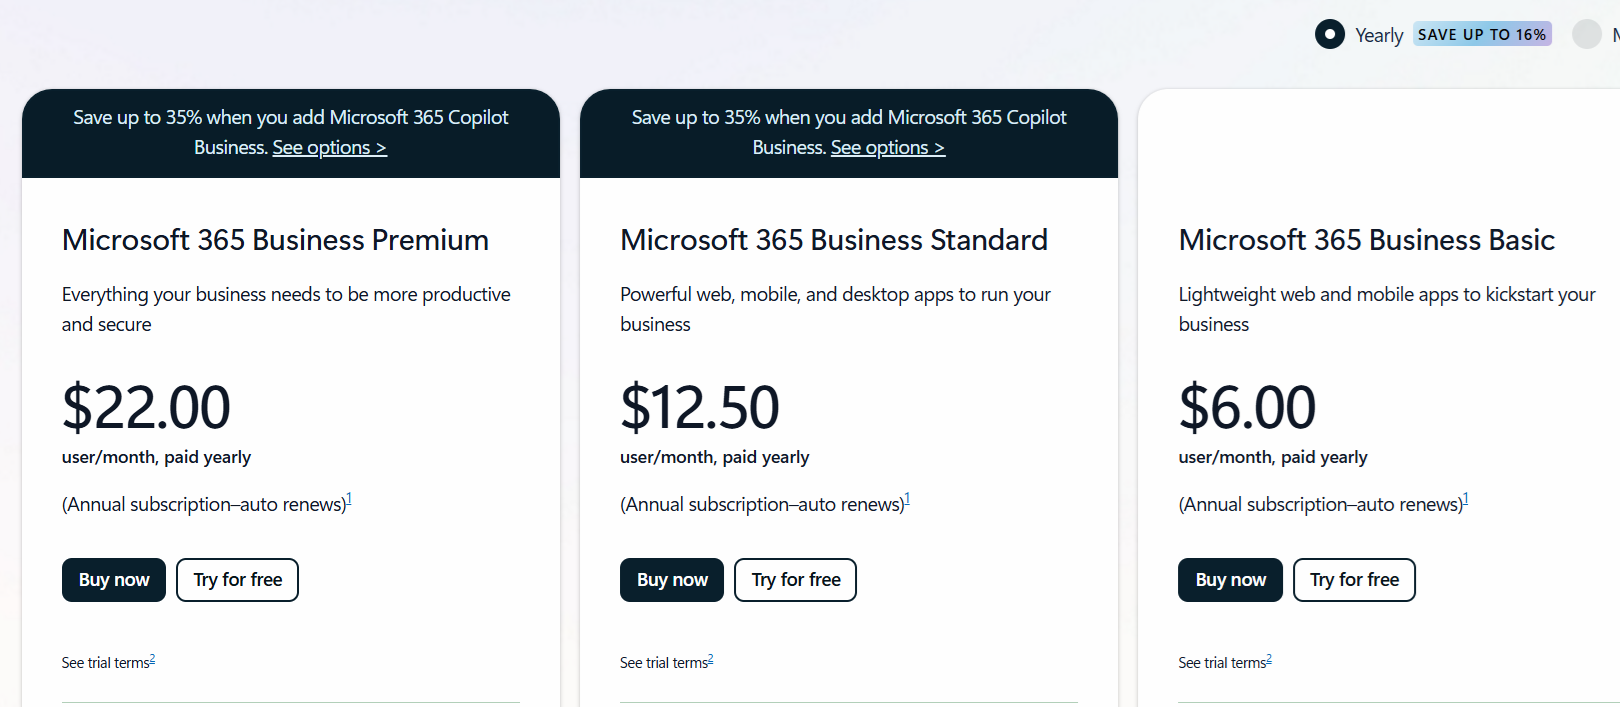Click footnote 1 after Standard annual subscription
This screenshot has width=1620, height=707.
pos(907,499)
